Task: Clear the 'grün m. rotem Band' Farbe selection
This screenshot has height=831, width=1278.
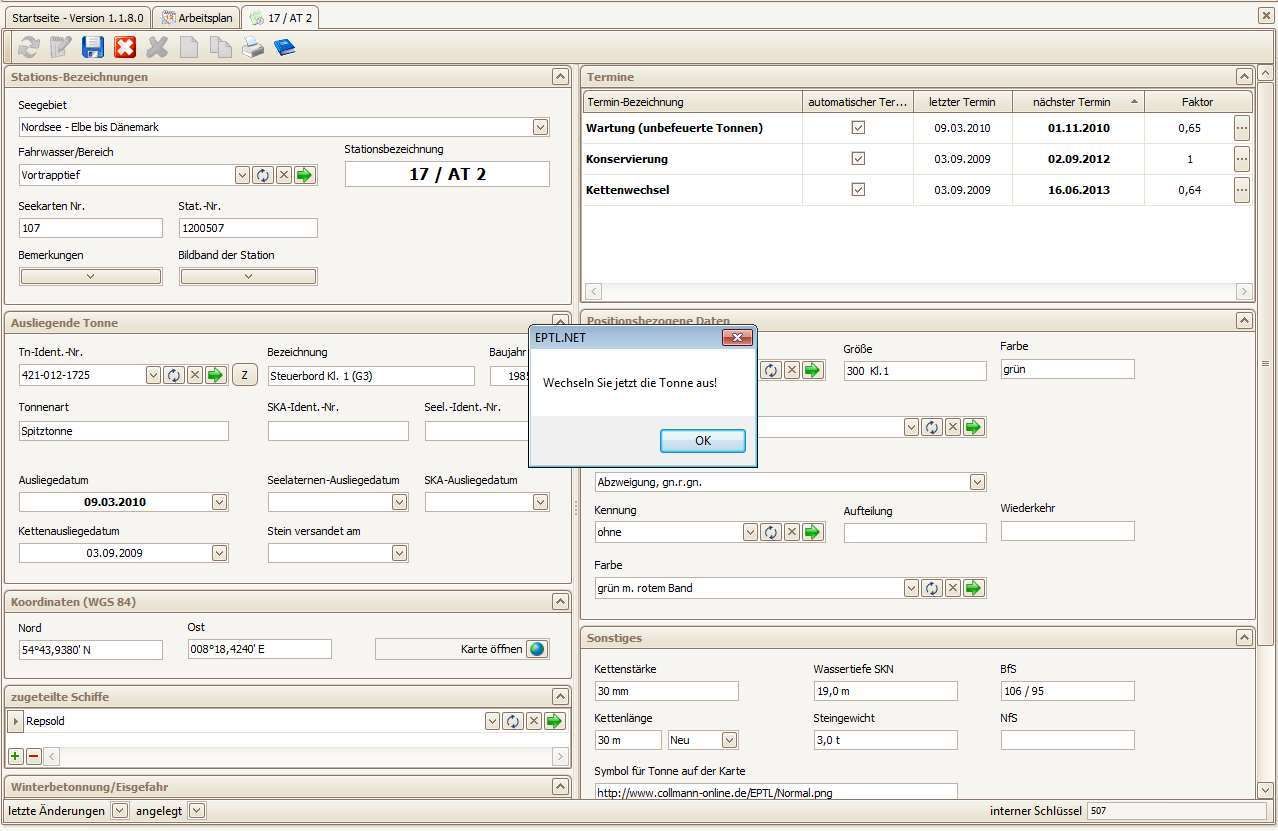Action: point(952,588)
